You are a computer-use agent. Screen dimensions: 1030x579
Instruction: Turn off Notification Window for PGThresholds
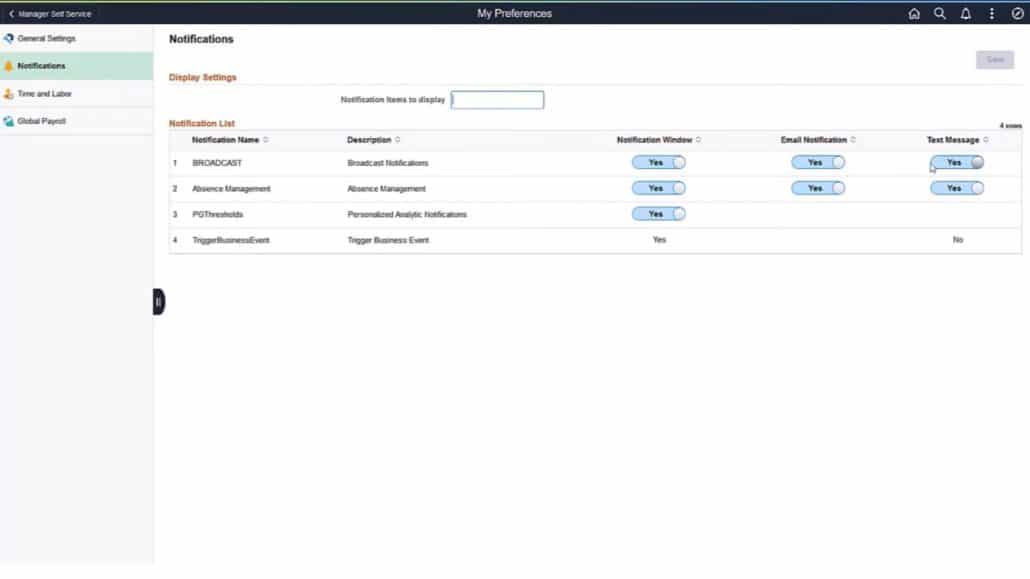click(x=657, y=213)
